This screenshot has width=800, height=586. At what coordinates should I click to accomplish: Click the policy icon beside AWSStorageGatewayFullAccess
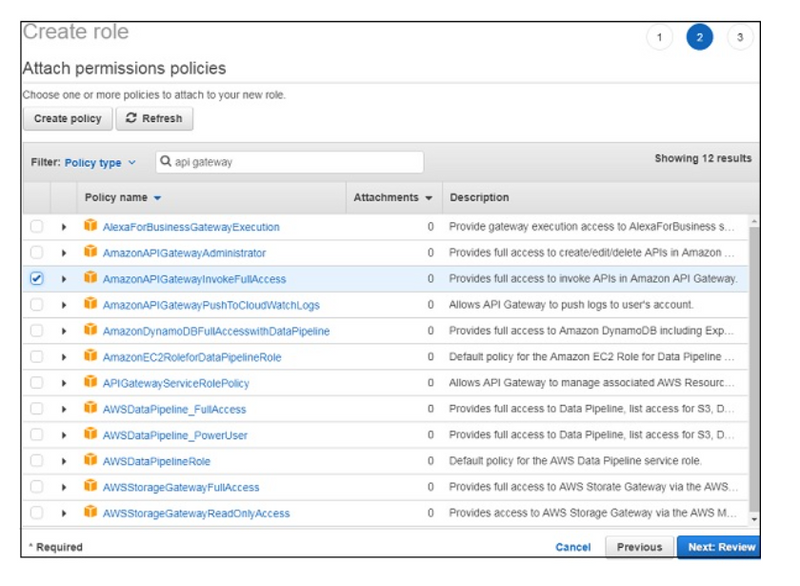(x=90, y=487)
